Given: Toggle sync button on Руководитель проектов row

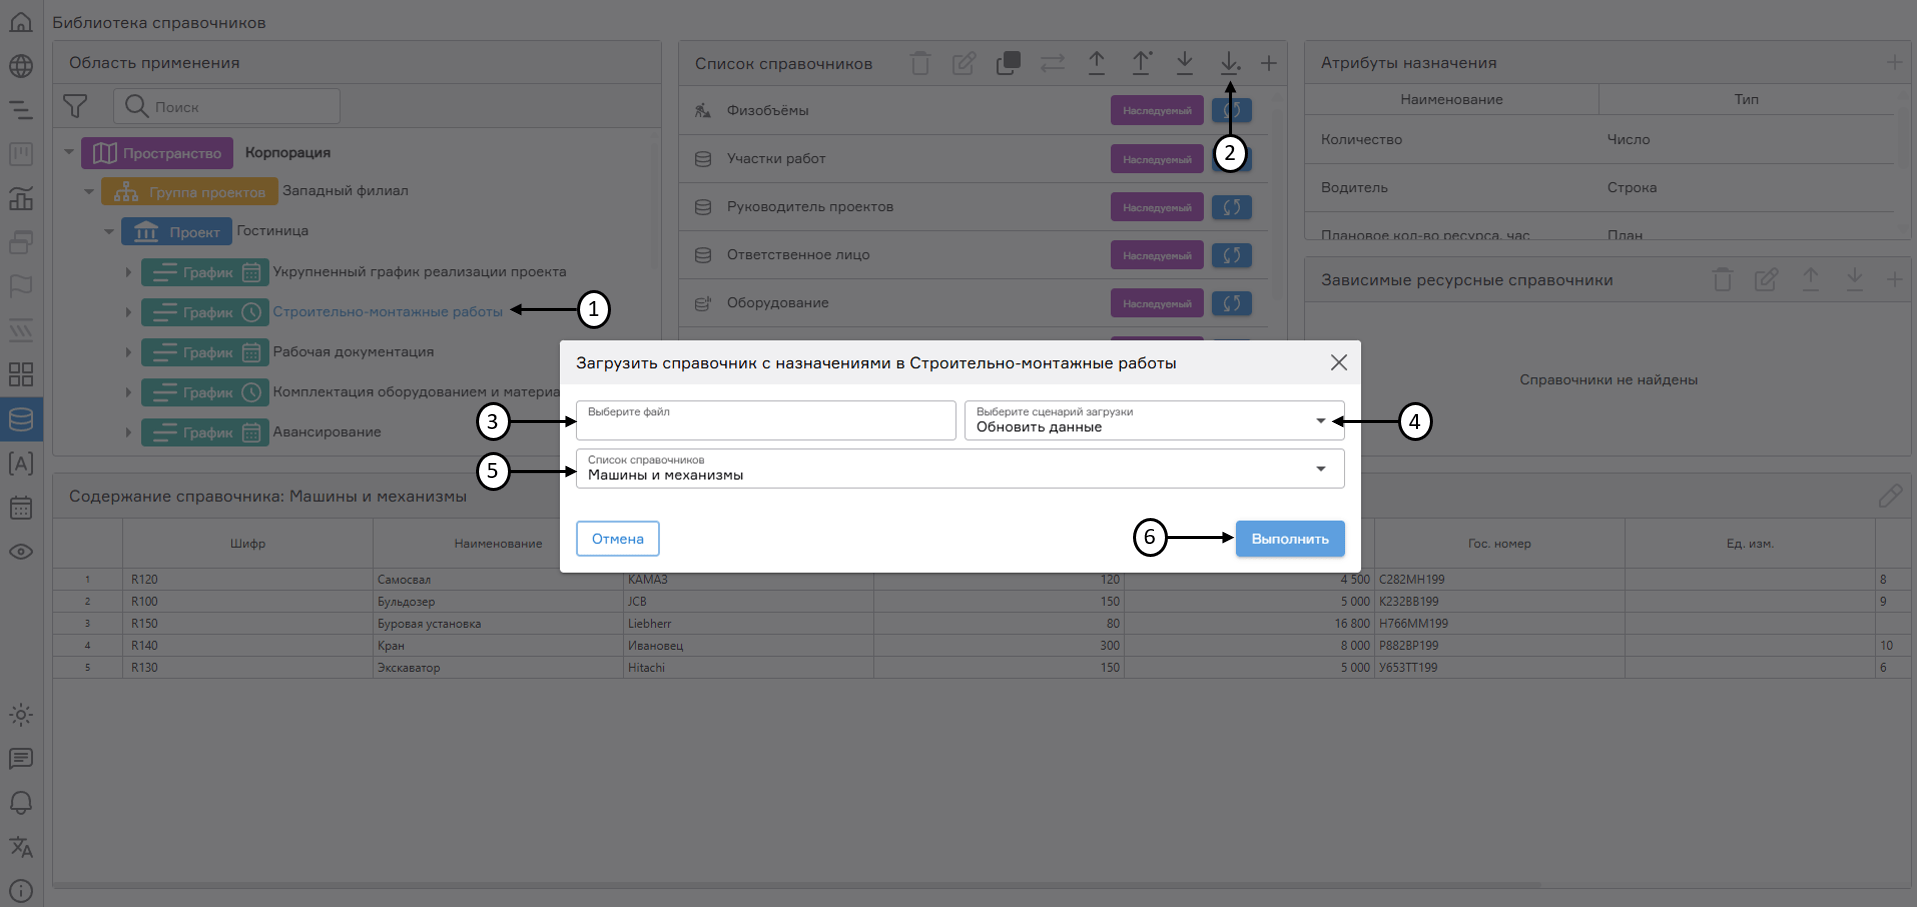Looking at the screenshot, I should 1231,207.
